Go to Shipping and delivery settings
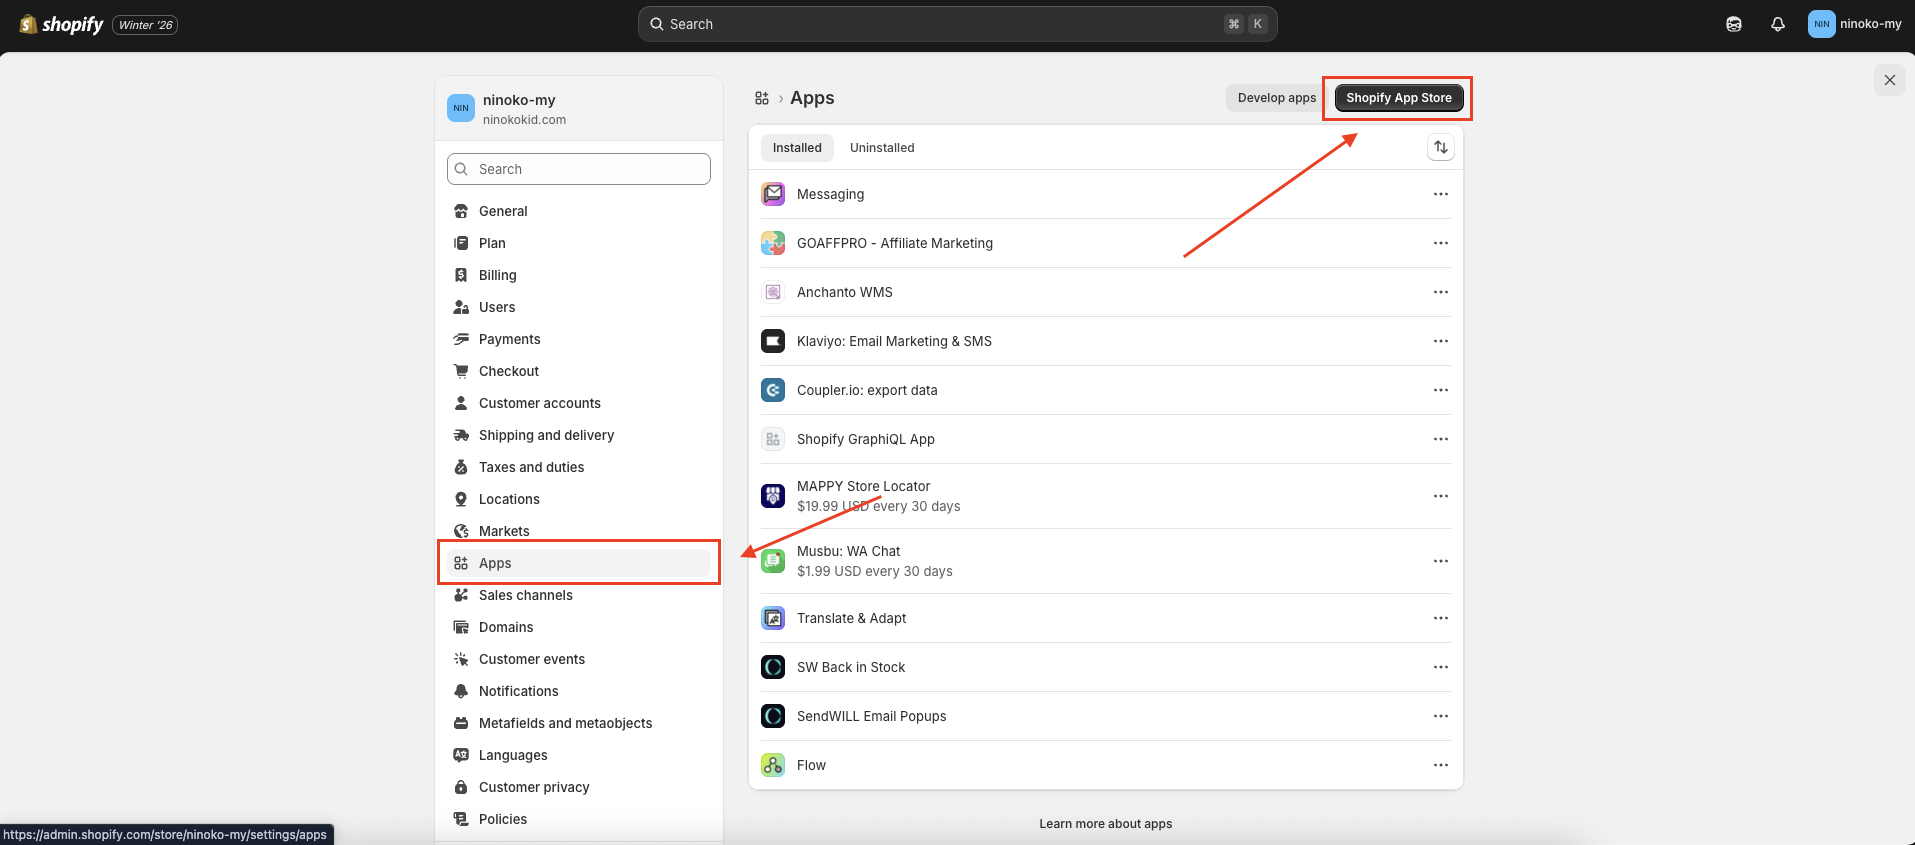Viewport: 1915px width, 845px height. click(x=579, y=435)
